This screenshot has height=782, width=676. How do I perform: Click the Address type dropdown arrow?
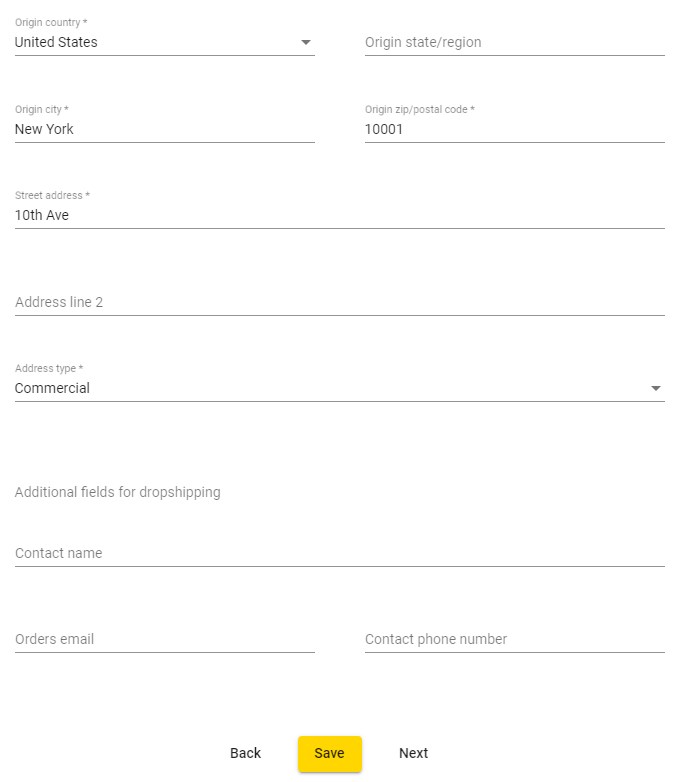pos(656,389)
